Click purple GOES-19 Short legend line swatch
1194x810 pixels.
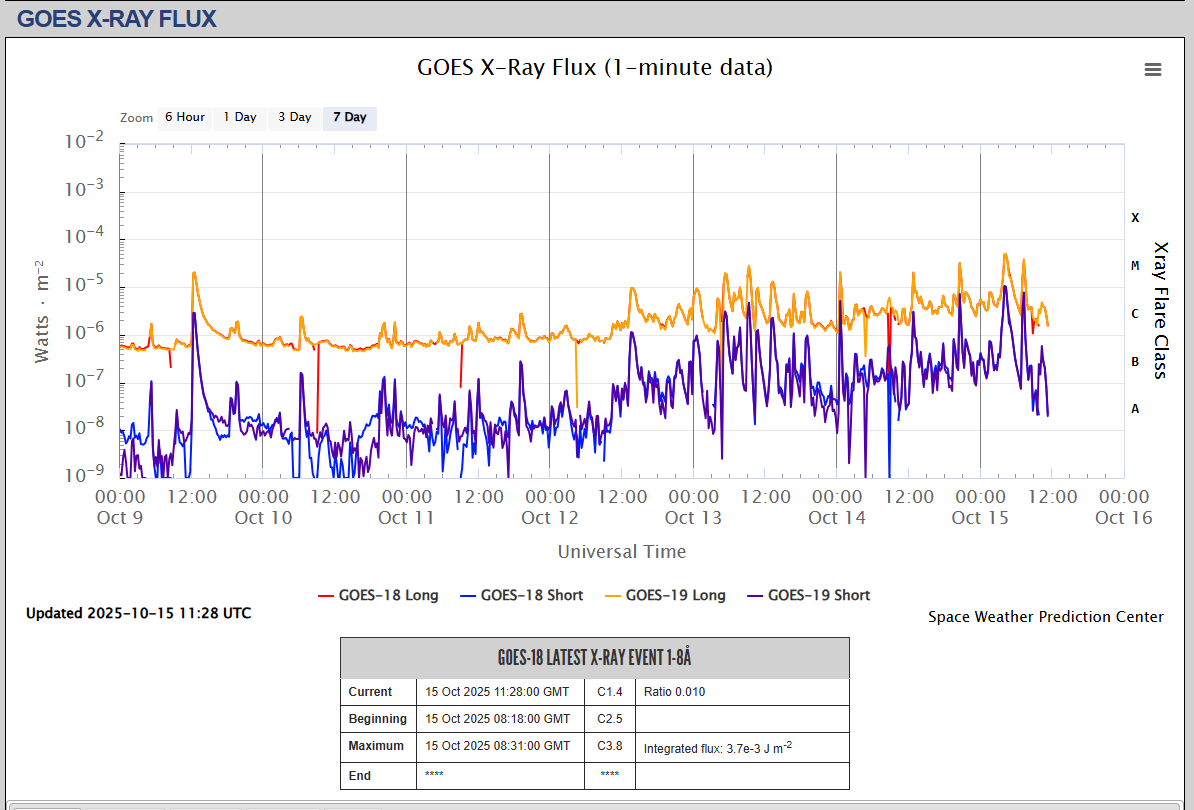pyautogui.click(x=754, y=595)
